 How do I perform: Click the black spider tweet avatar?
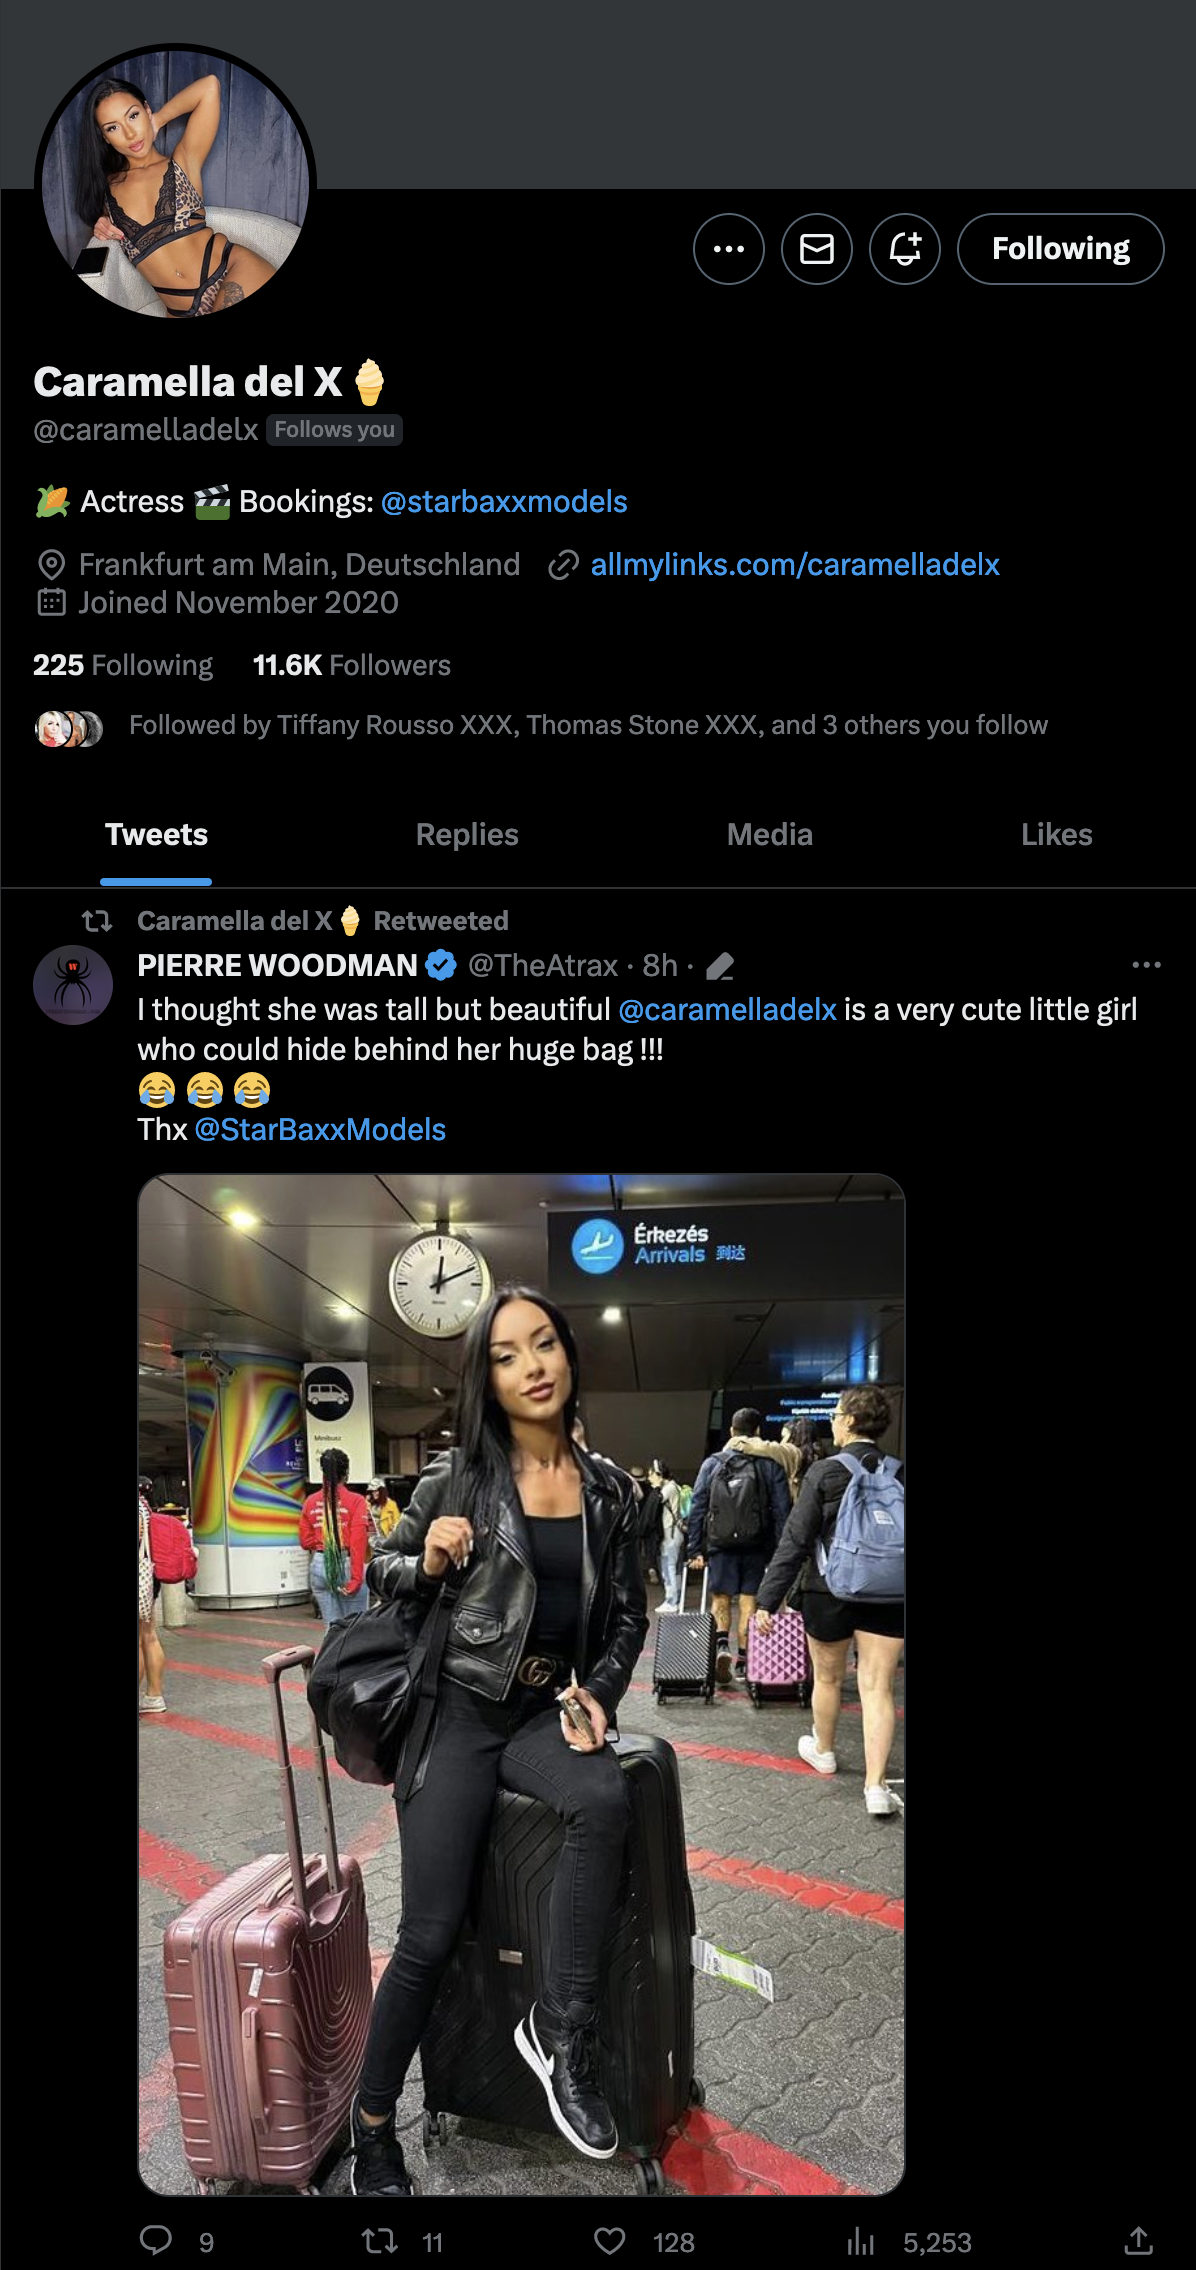pos(73,985)
